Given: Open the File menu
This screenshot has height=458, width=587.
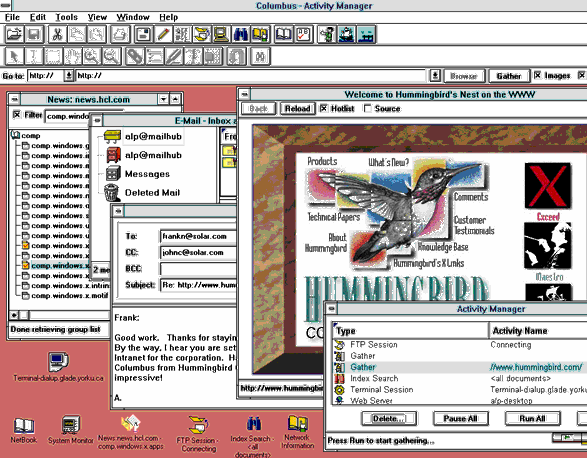Looking at the screenshot, I should point(12,17).
